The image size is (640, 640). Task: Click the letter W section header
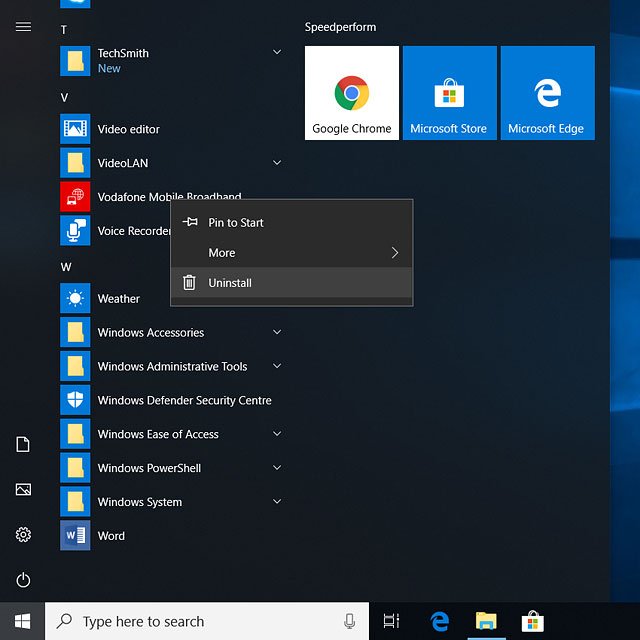pos(66,267)
